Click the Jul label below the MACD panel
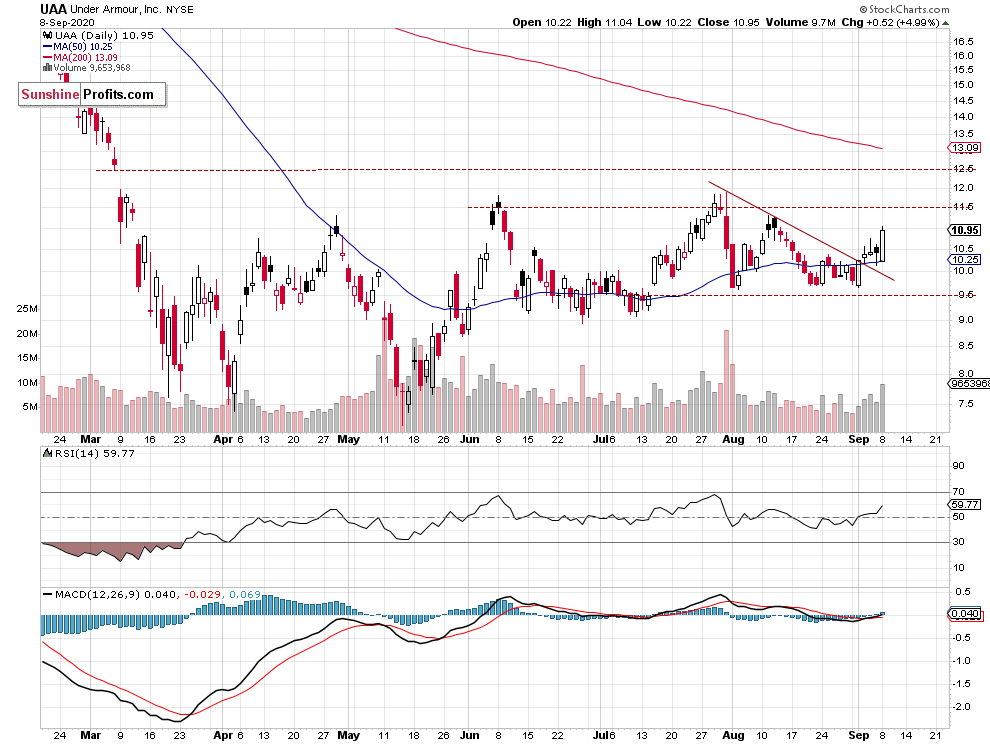 click(602, 735)
